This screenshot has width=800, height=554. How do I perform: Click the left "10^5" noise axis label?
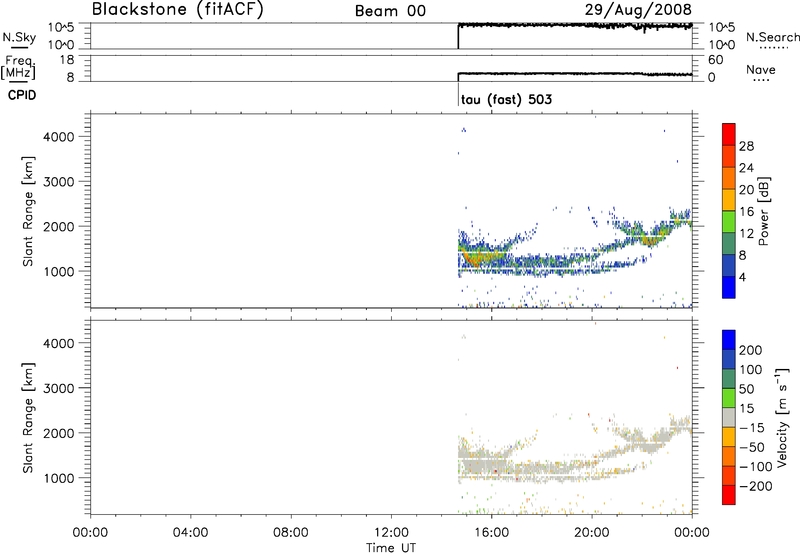pos(61,27)
